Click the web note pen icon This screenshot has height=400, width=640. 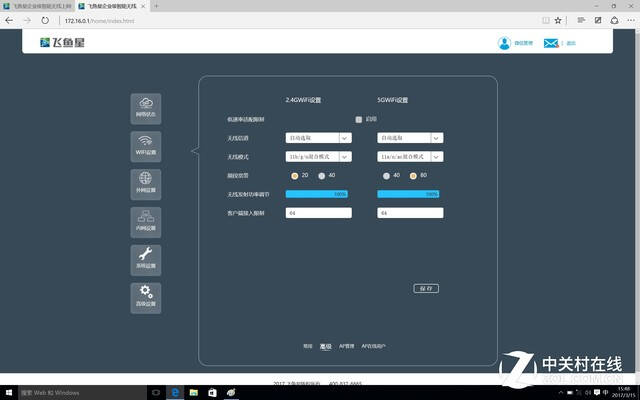(x=598, y=20)
